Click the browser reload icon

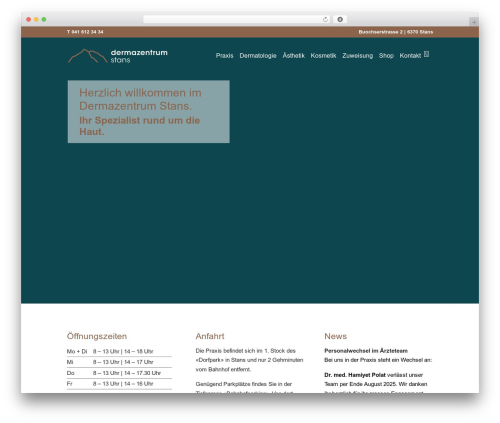click(x=325, y=19)
